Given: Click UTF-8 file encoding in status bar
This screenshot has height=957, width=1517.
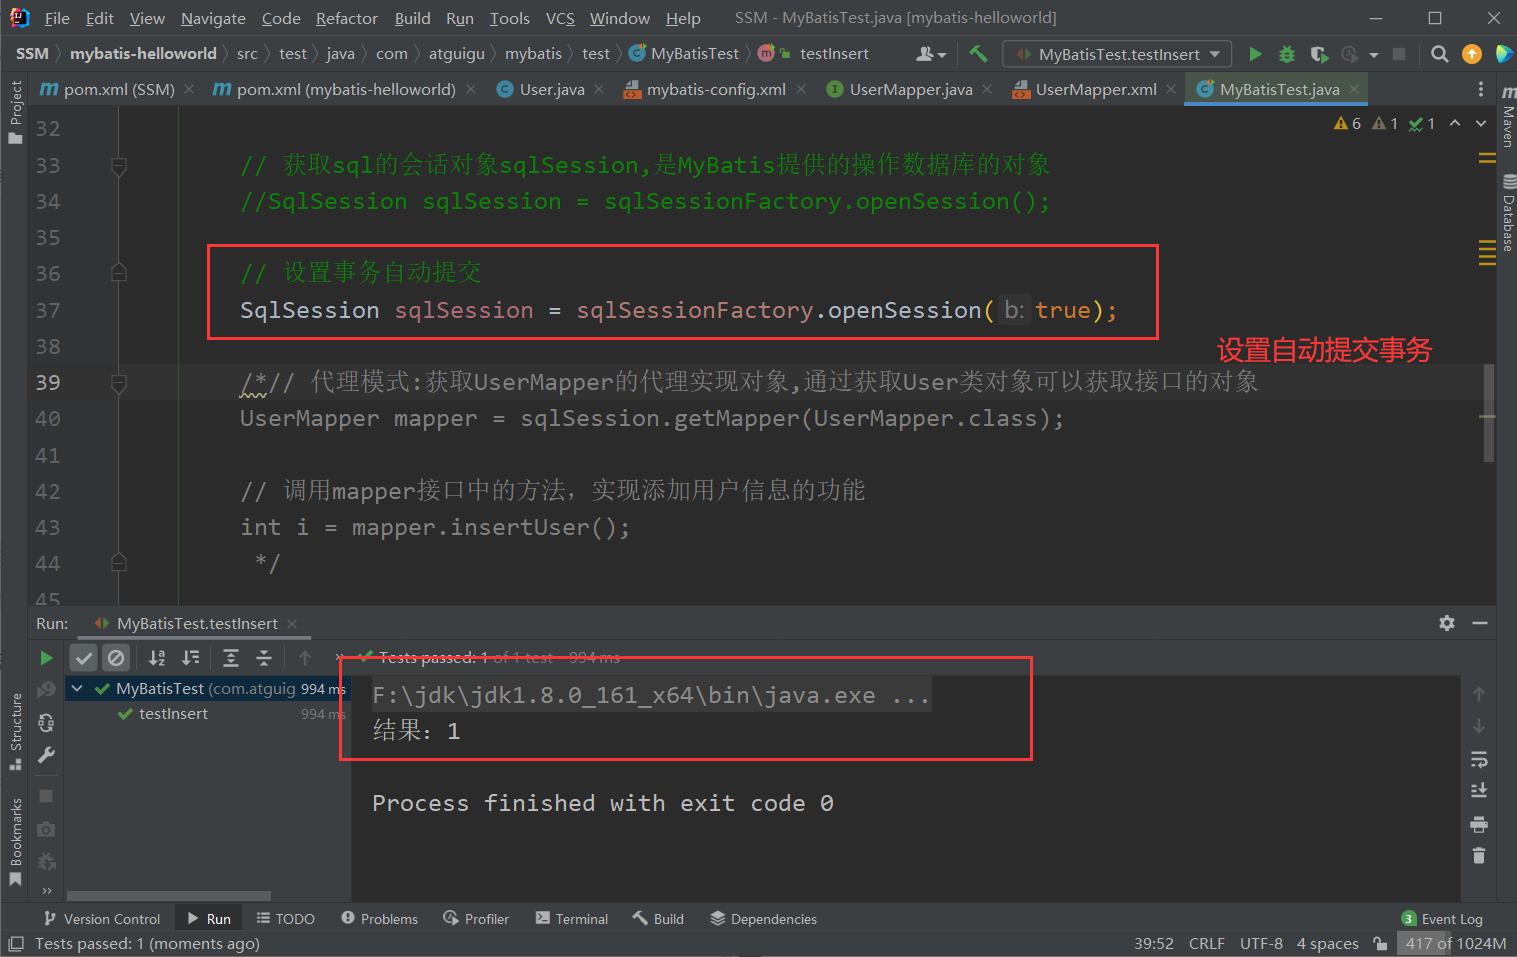Looking at the screenshot, I should click(1261, 943).
